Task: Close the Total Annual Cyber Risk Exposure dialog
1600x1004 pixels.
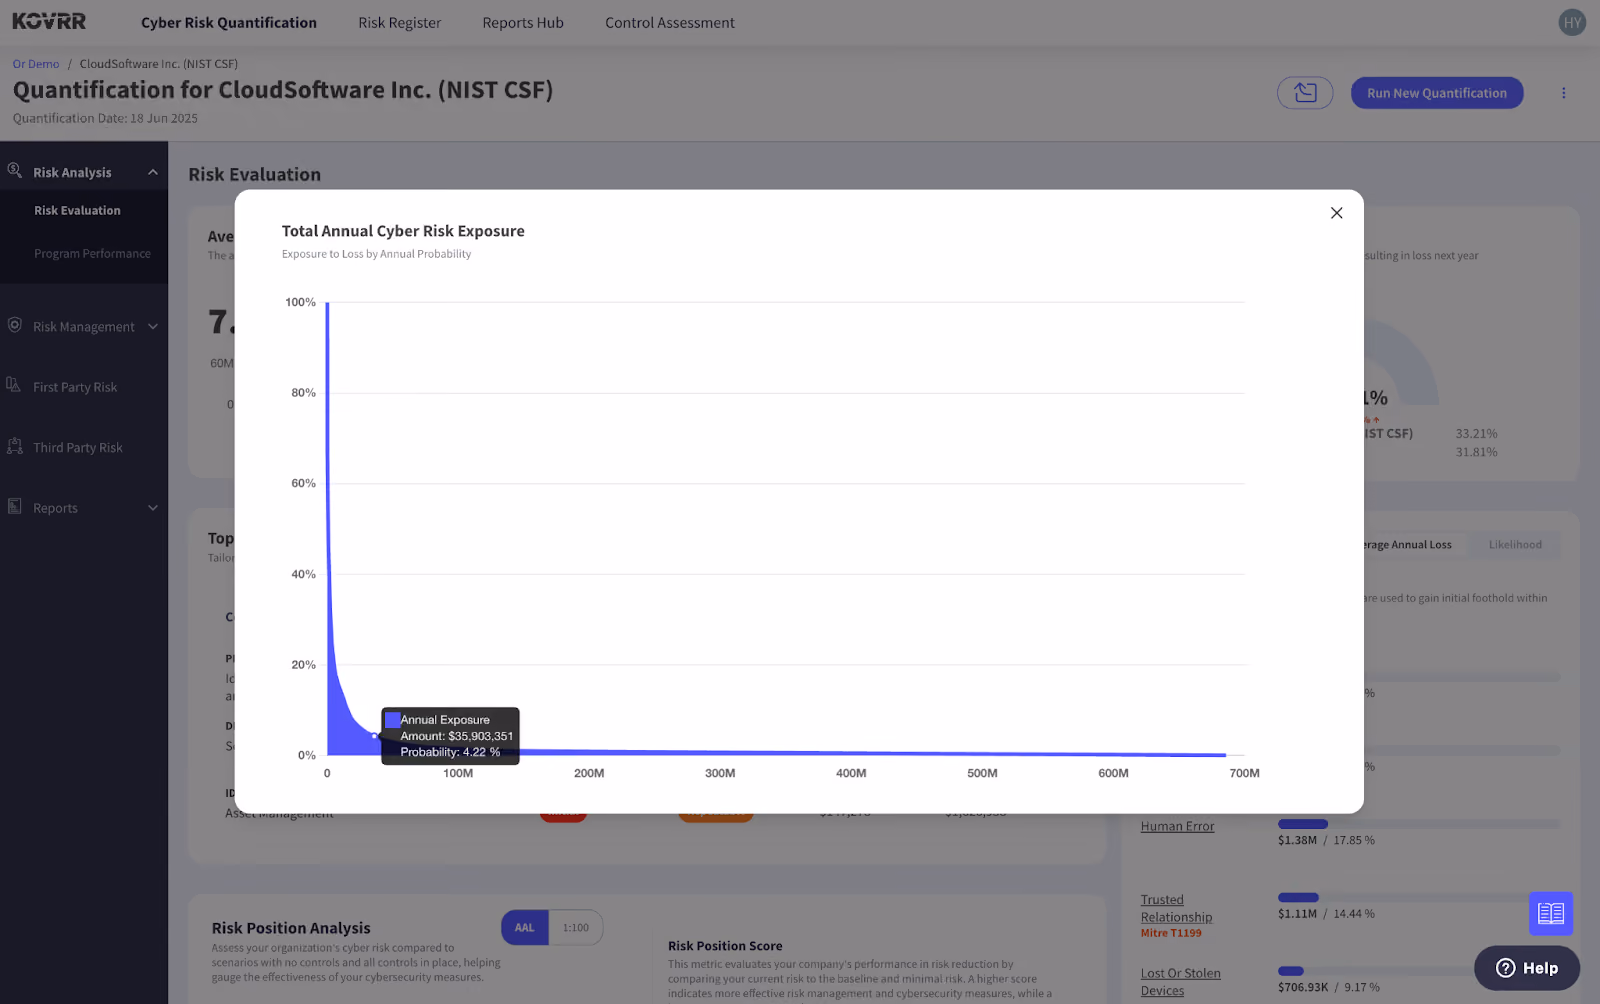Action: pyautogui.click(x=1336, y=213)
